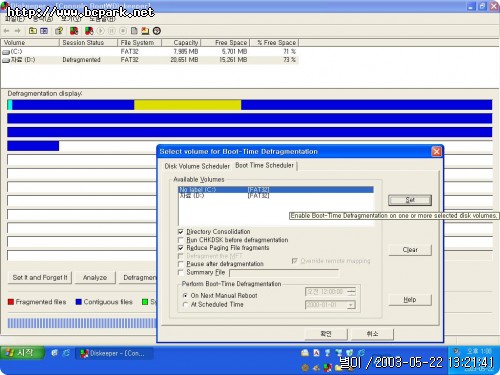This screenshot has height=375, width=500.
Task: Open the scheduled date dropdown
Action: click(351, 305)
